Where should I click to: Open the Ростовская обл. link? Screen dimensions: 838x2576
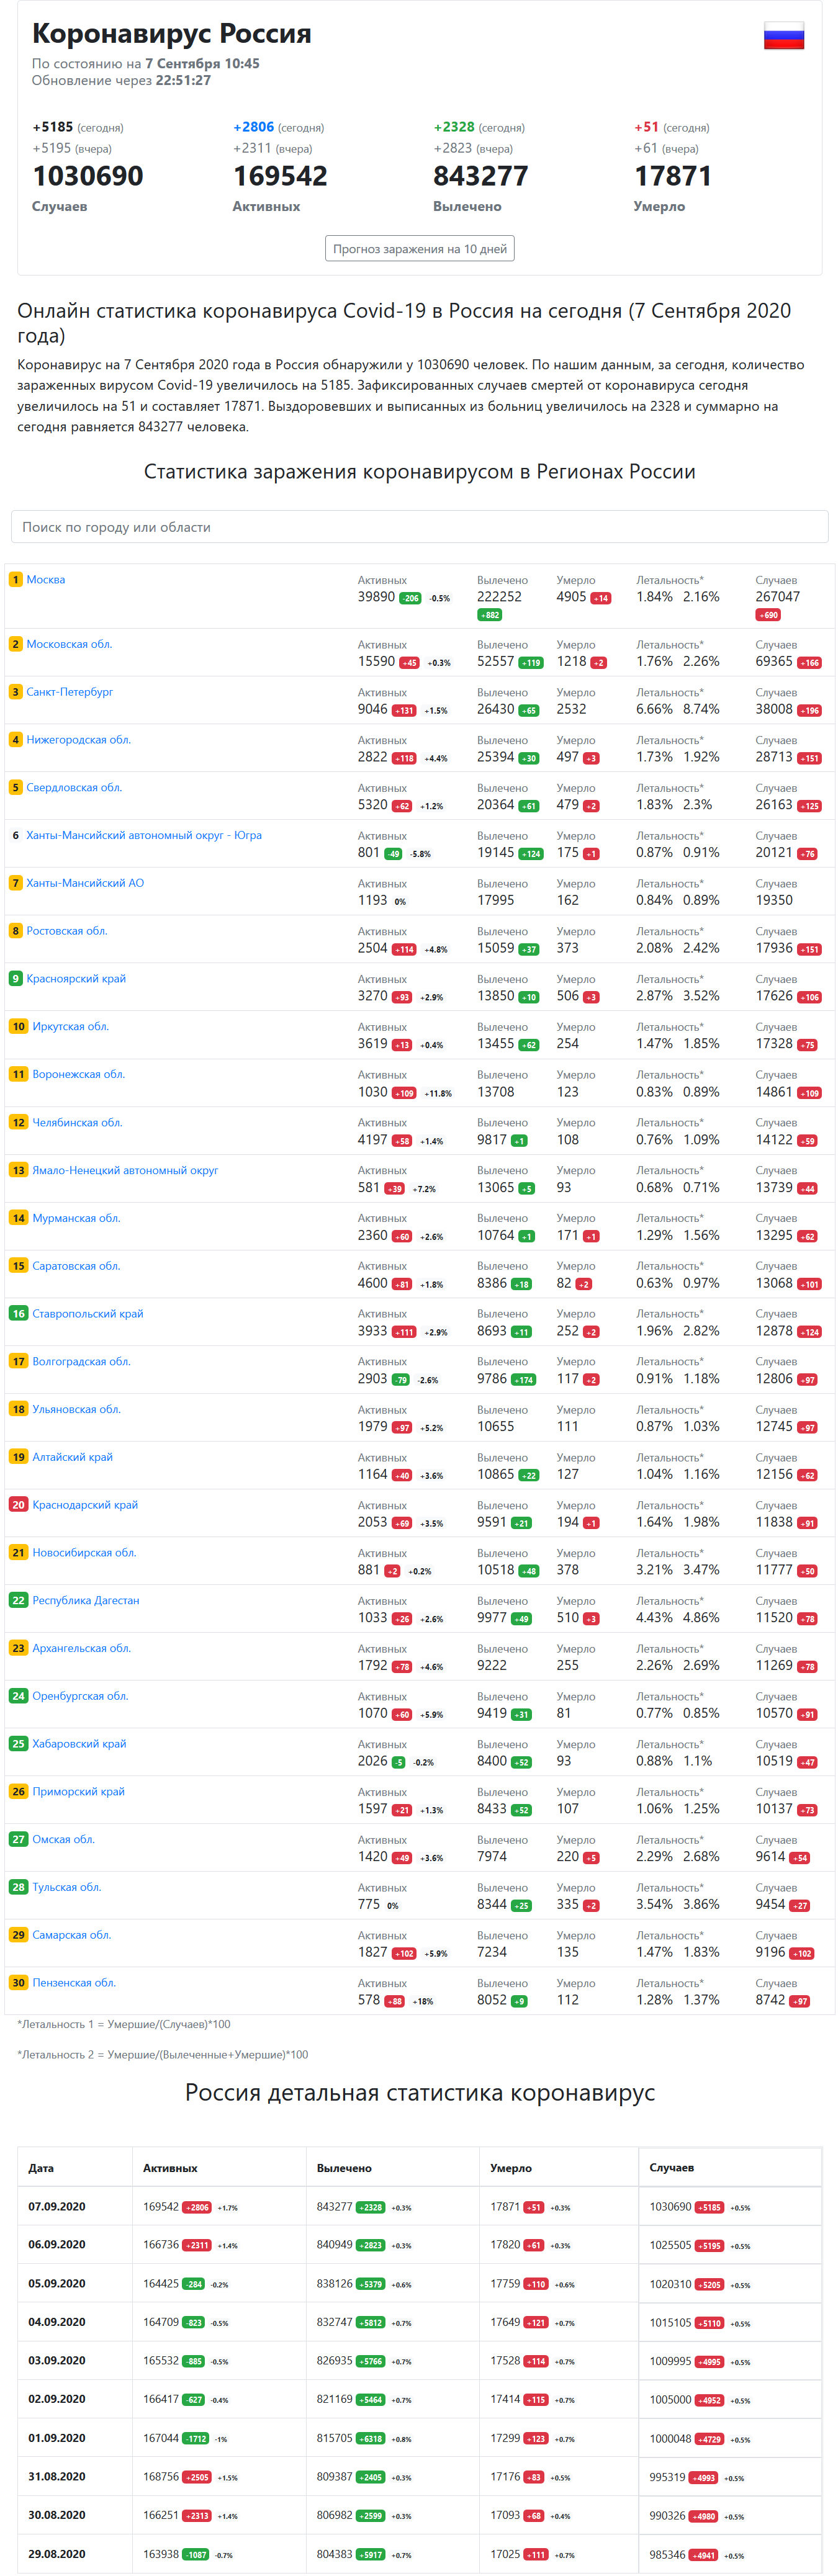pyautogui.click(x=67, y=931)
